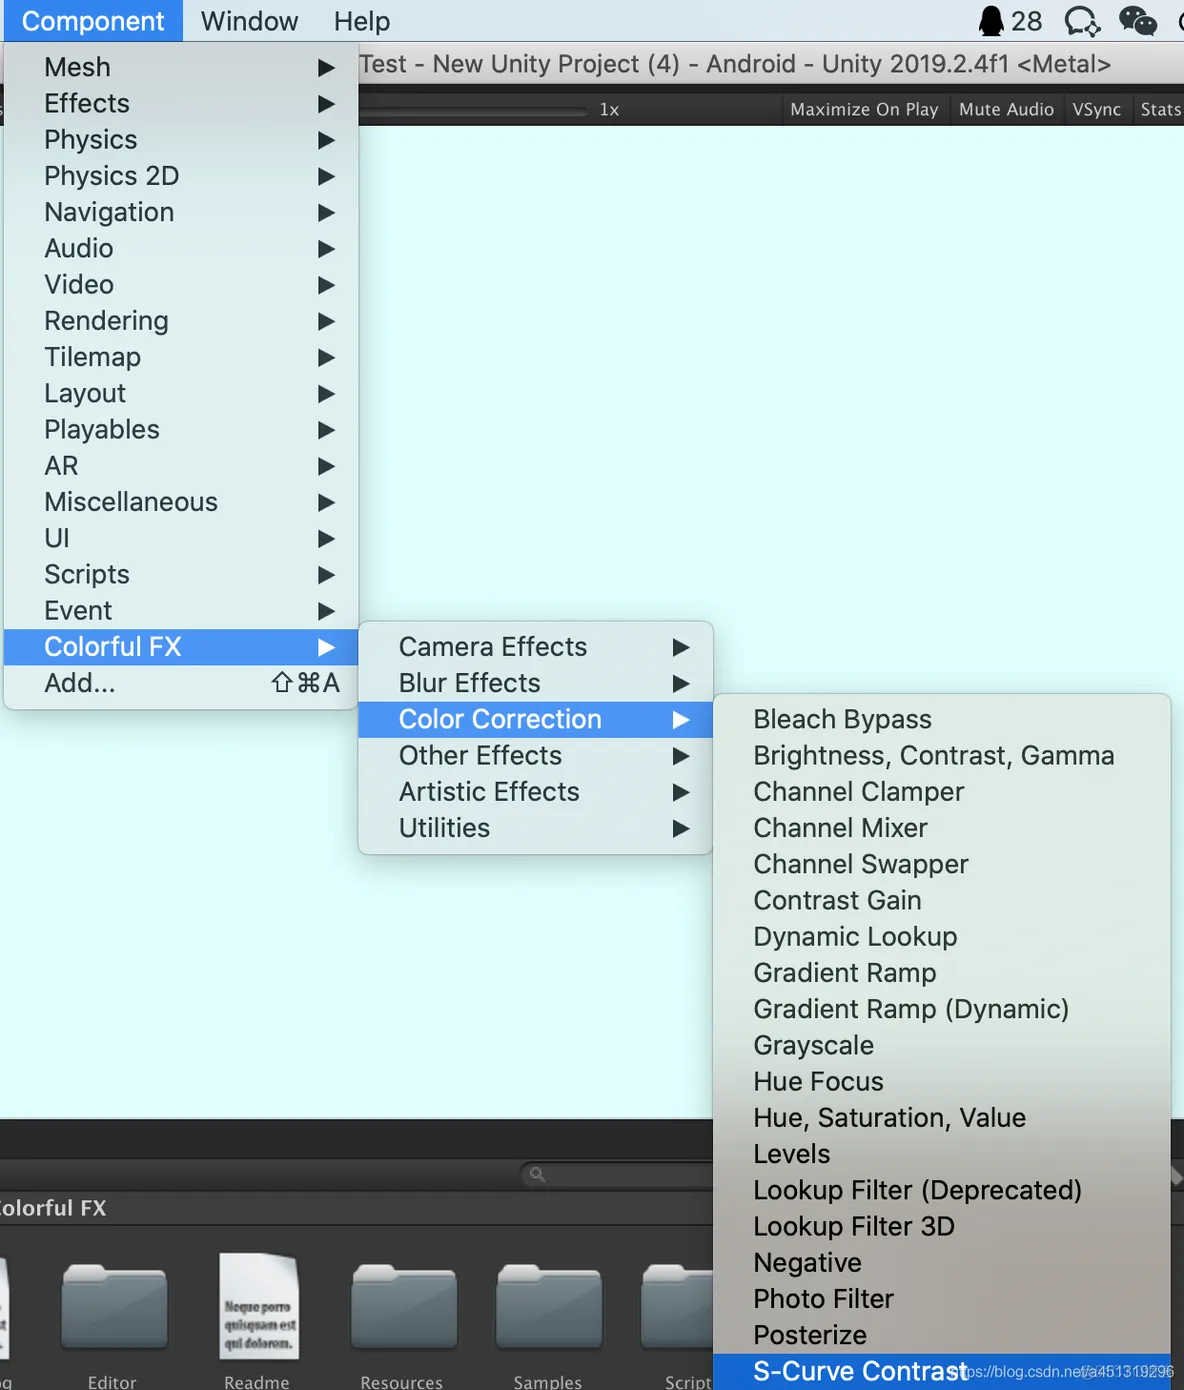The image size is (1184, 1390).
Task: Expand the Audio submenu
Action: coord(181,248)
